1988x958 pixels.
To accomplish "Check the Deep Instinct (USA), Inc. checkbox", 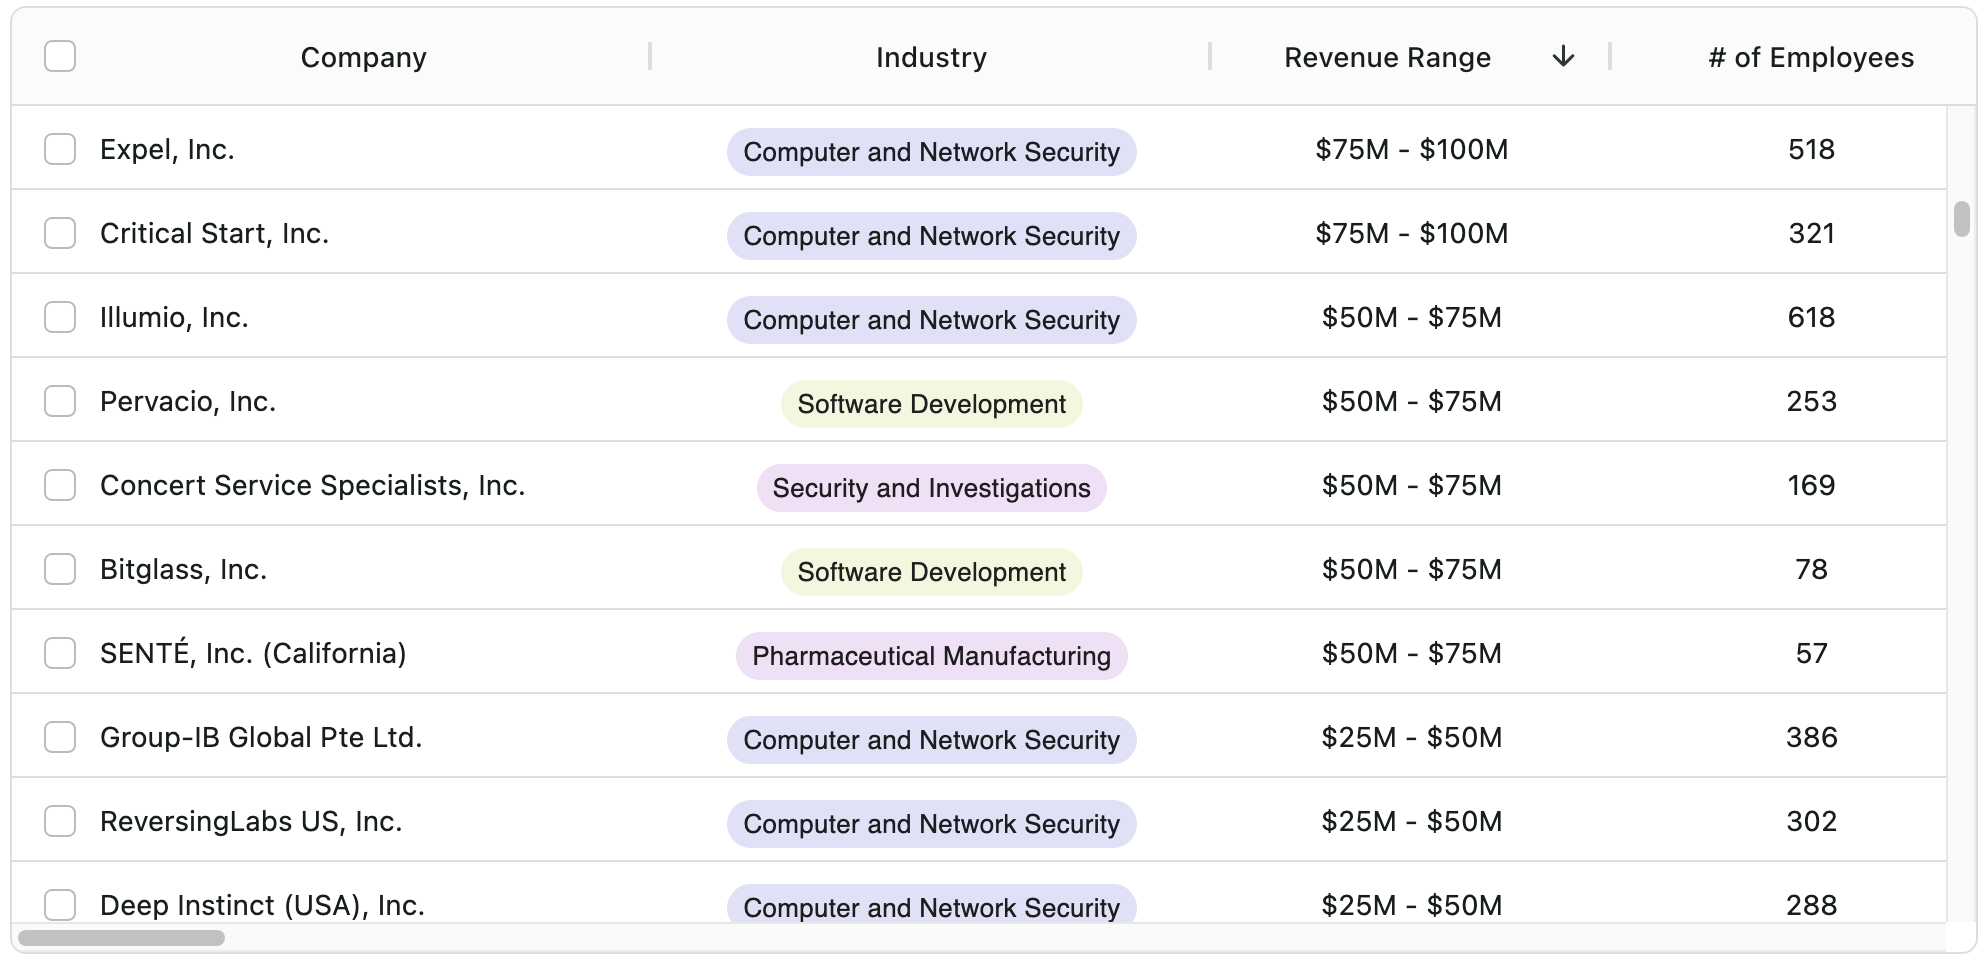I will click(60, 905).
